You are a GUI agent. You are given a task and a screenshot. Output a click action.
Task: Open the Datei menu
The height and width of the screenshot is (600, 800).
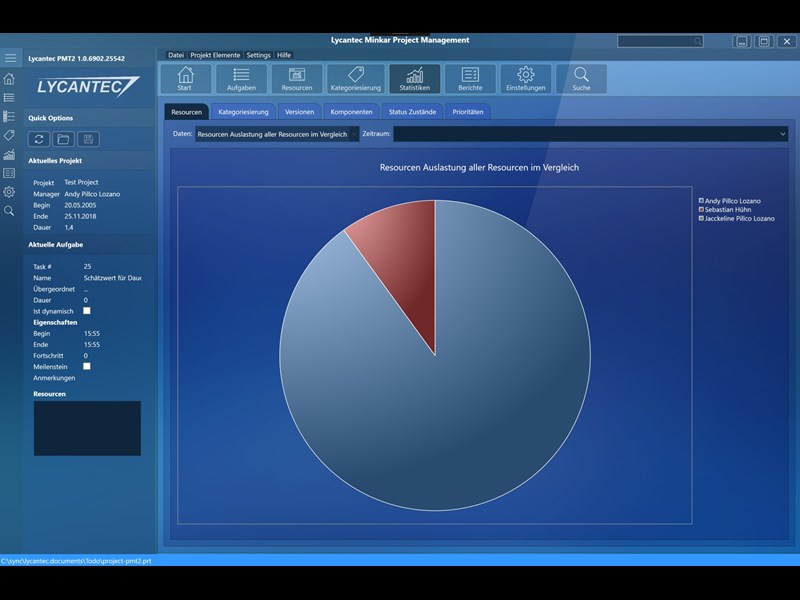pyautogui.click(x=176, y=55)
